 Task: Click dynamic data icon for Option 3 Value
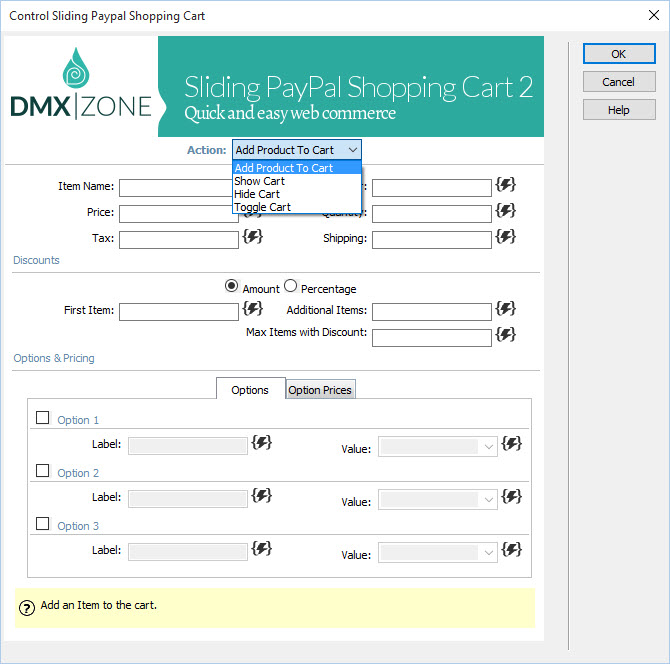511,549
